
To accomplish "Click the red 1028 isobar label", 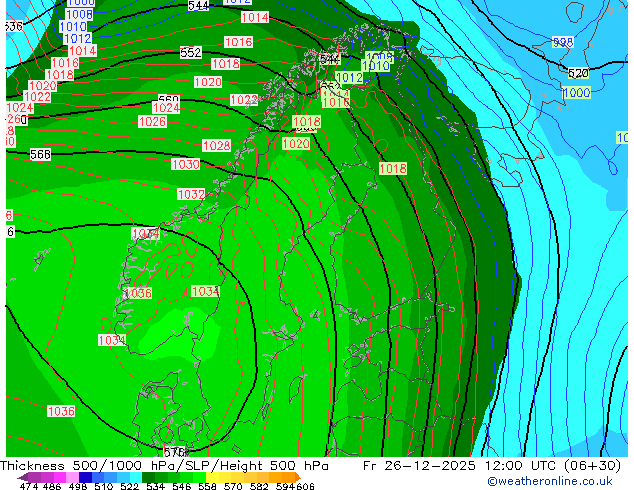I will coord(217,146).
